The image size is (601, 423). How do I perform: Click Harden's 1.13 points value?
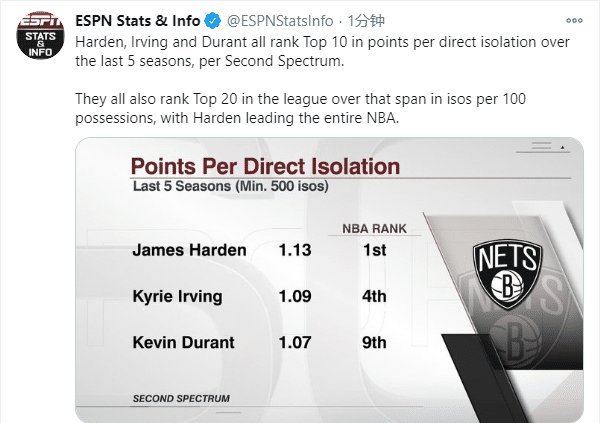pyautogui.click(x=296, y=250)
